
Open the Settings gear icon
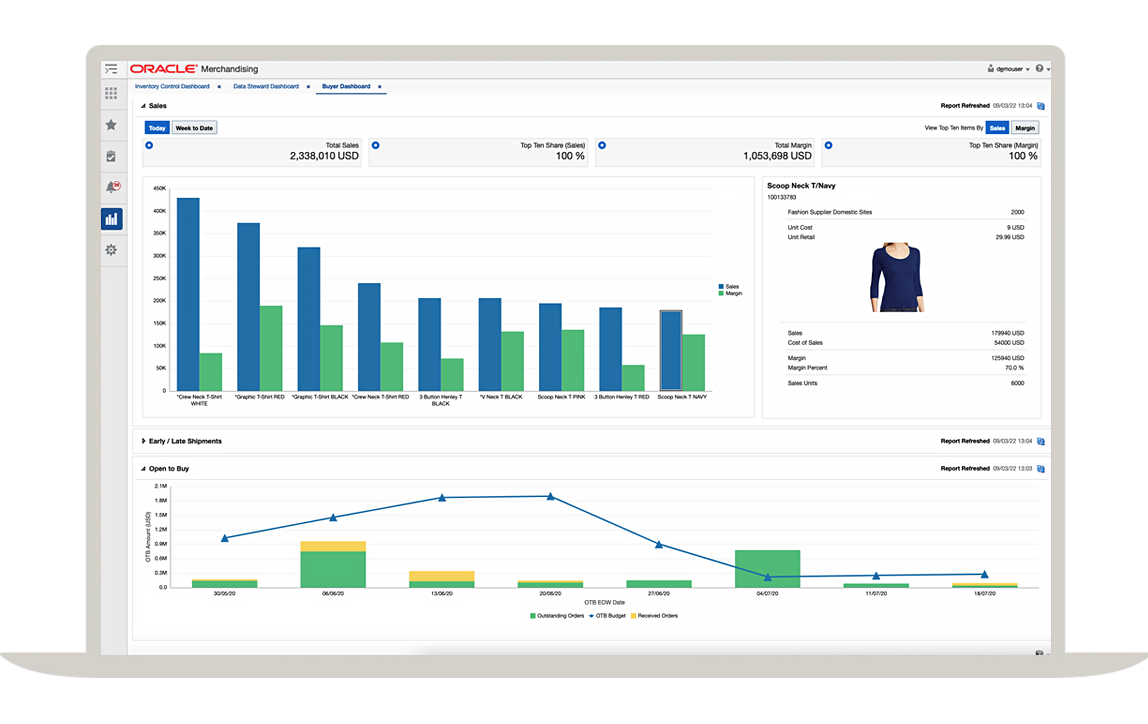pyautogui.click(x=111, y=250)
